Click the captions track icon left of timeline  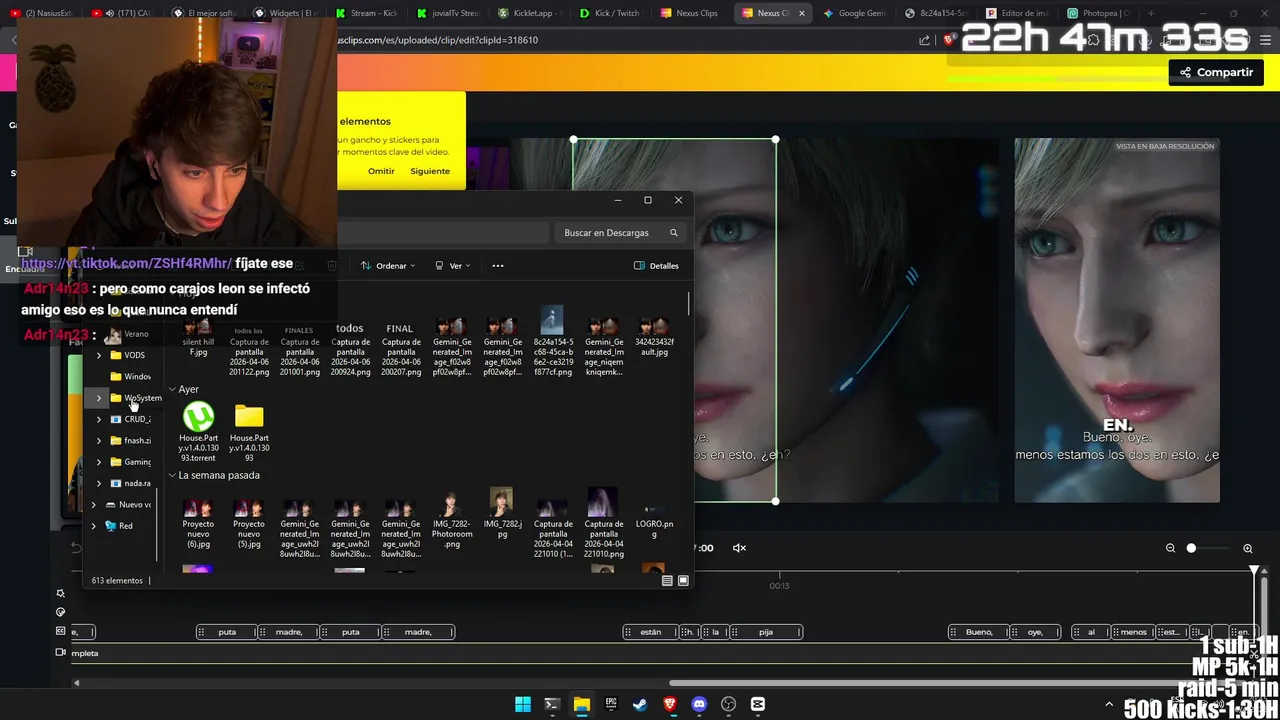tap(61, 631)
